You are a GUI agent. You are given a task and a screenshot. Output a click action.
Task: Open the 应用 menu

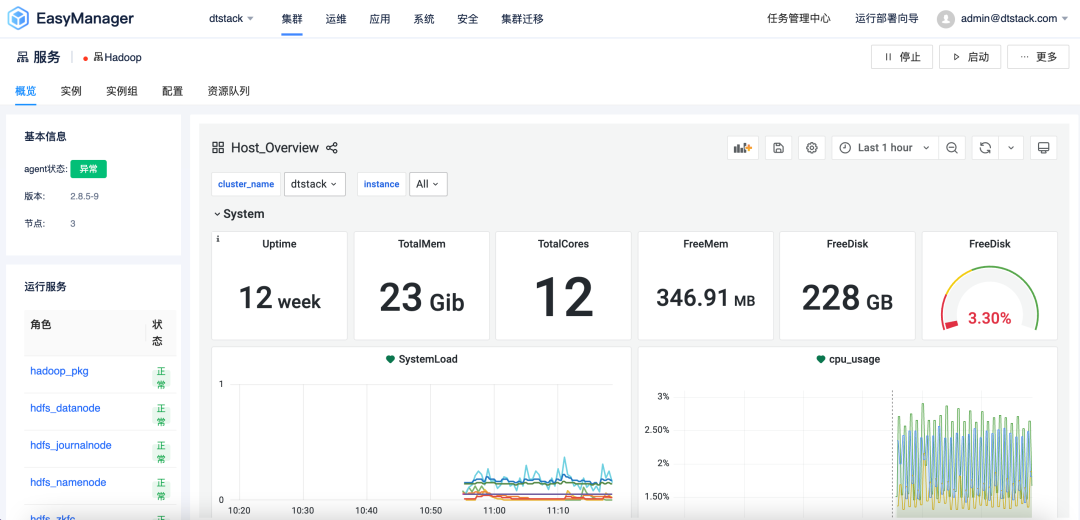click(x=380, y=19)
